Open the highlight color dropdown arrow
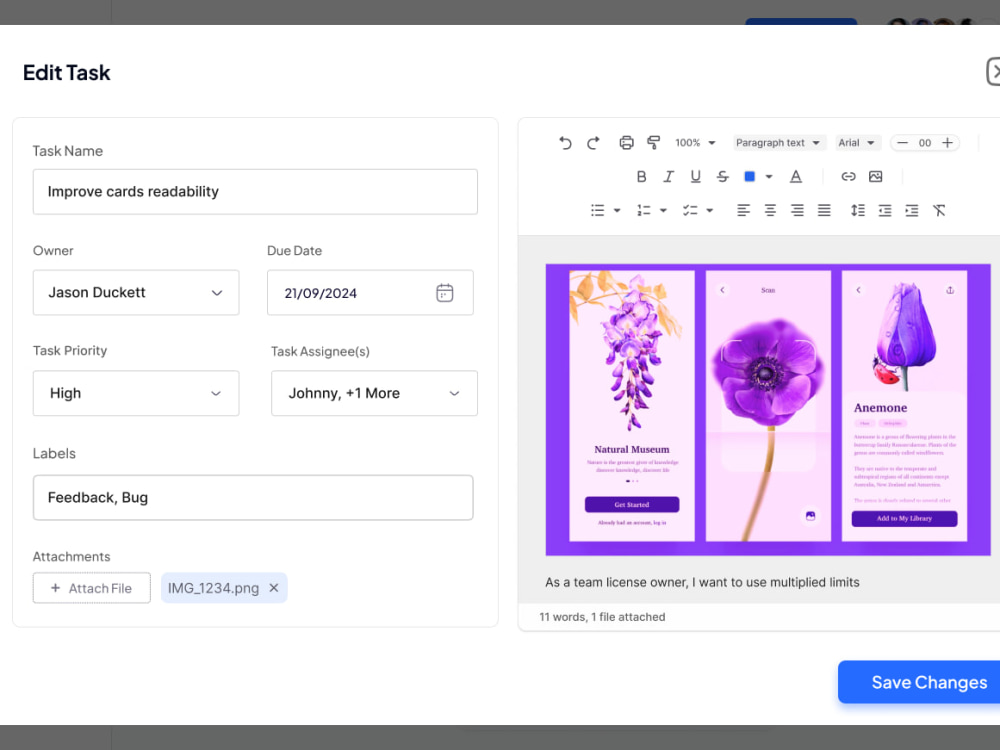 pyautogui.click(x=769, y=177)
